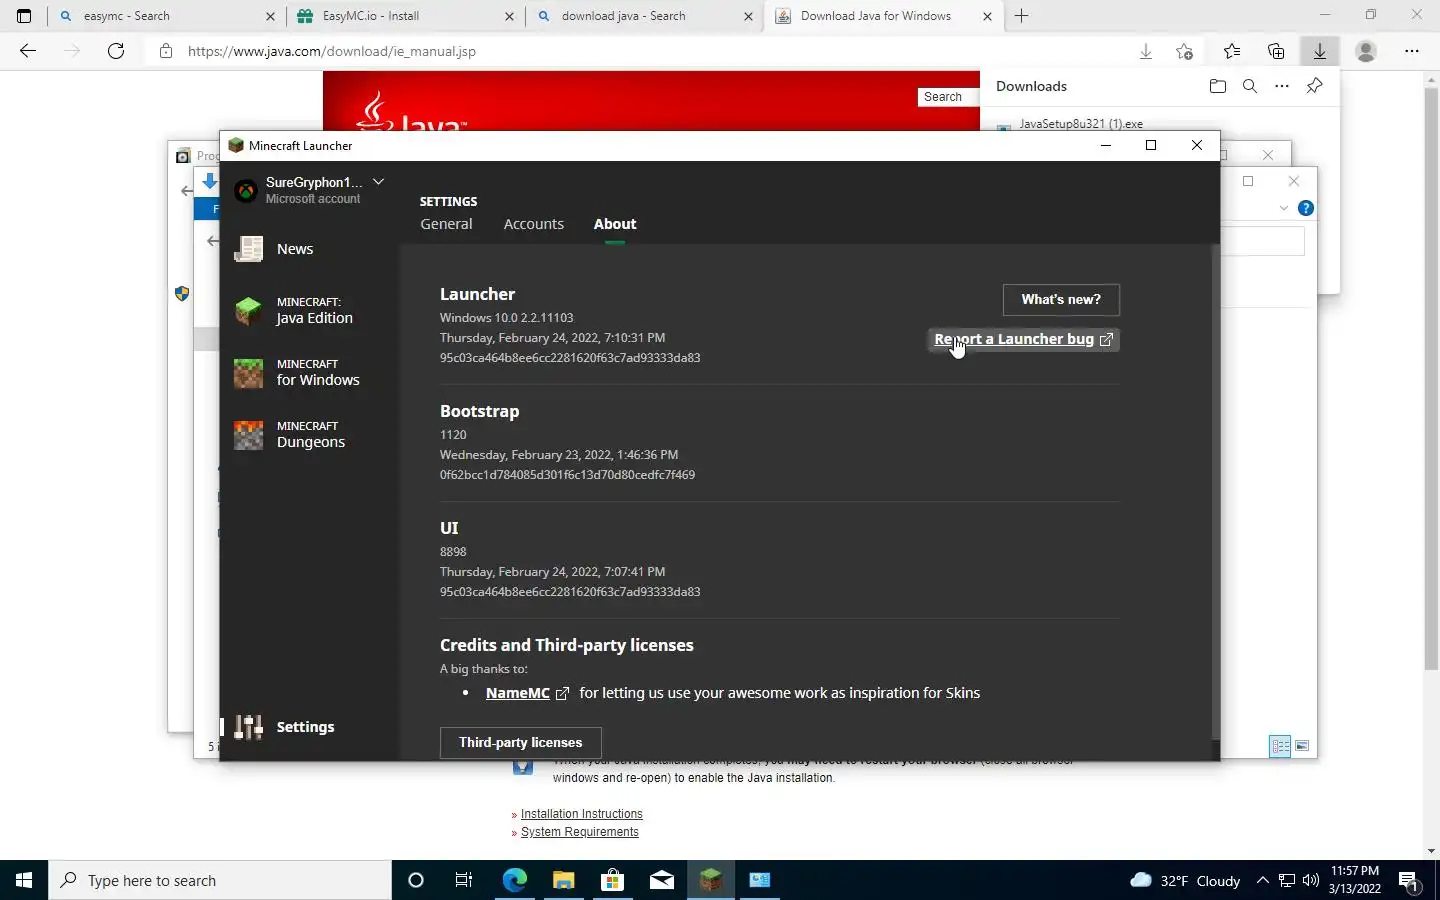Open Edge Favorites list icon
Viewport: 1440px width, 900px height.
coord(1232,51)
